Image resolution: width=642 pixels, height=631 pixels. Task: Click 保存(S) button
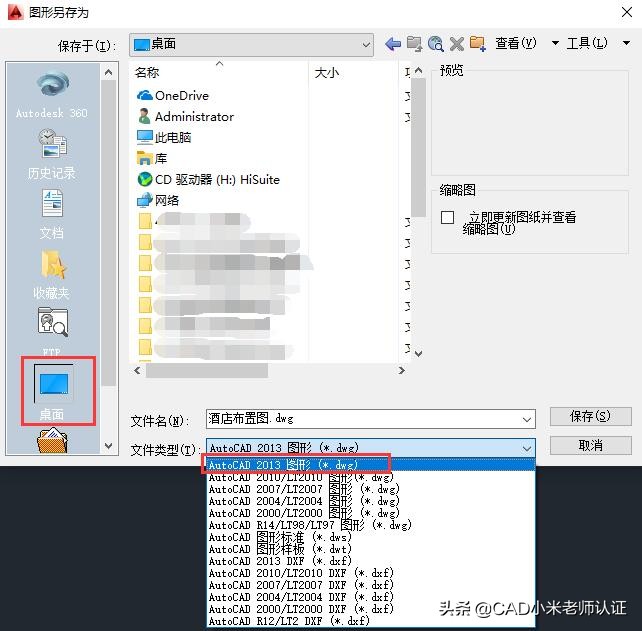coord(590,416)
